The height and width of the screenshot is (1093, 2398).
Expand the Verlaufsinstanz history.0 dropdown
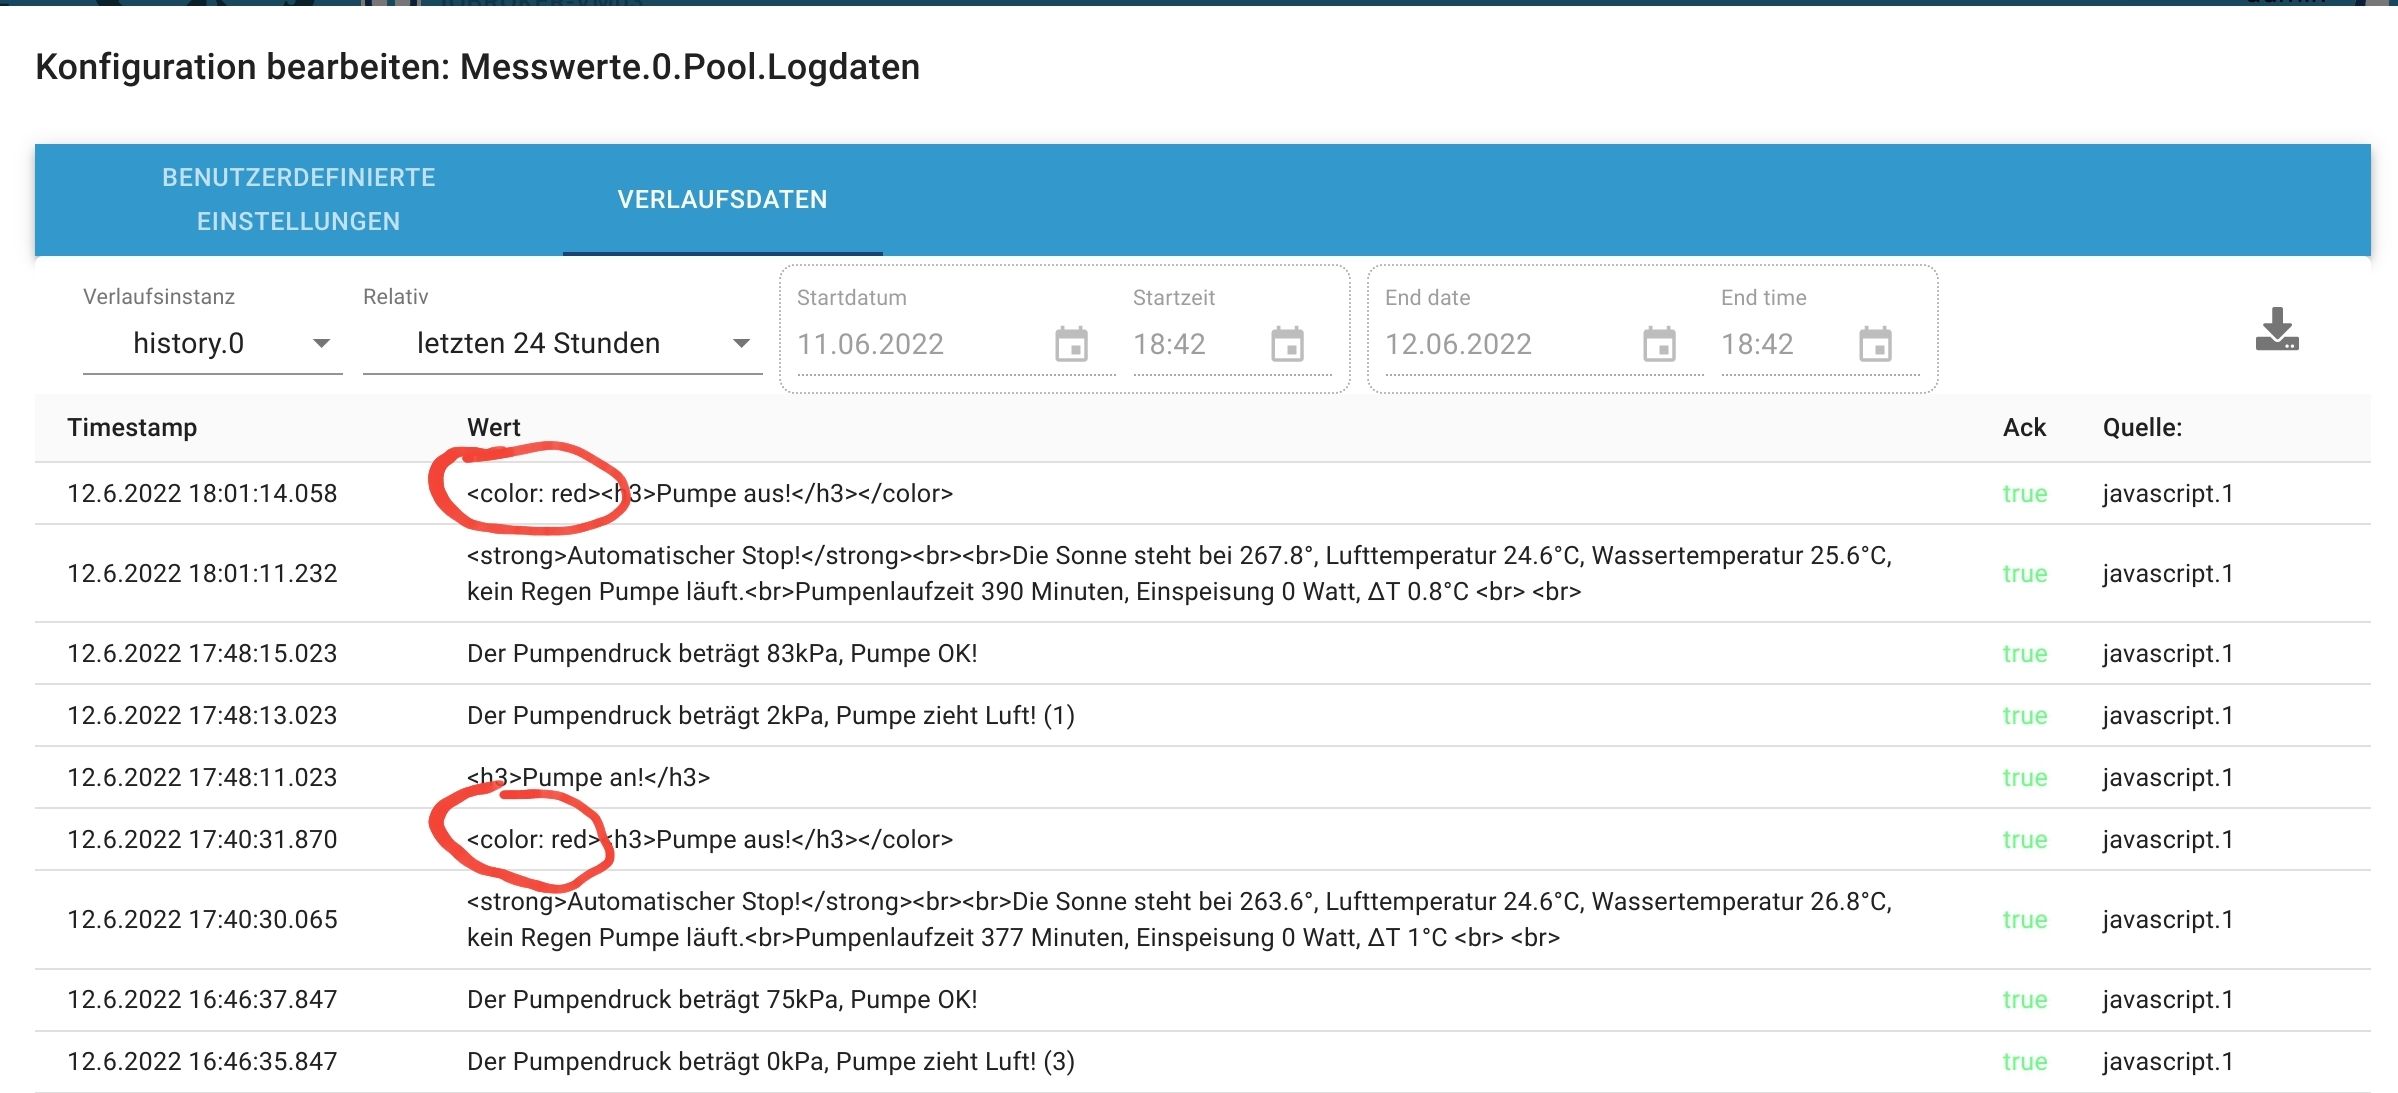tap(213, 344)
